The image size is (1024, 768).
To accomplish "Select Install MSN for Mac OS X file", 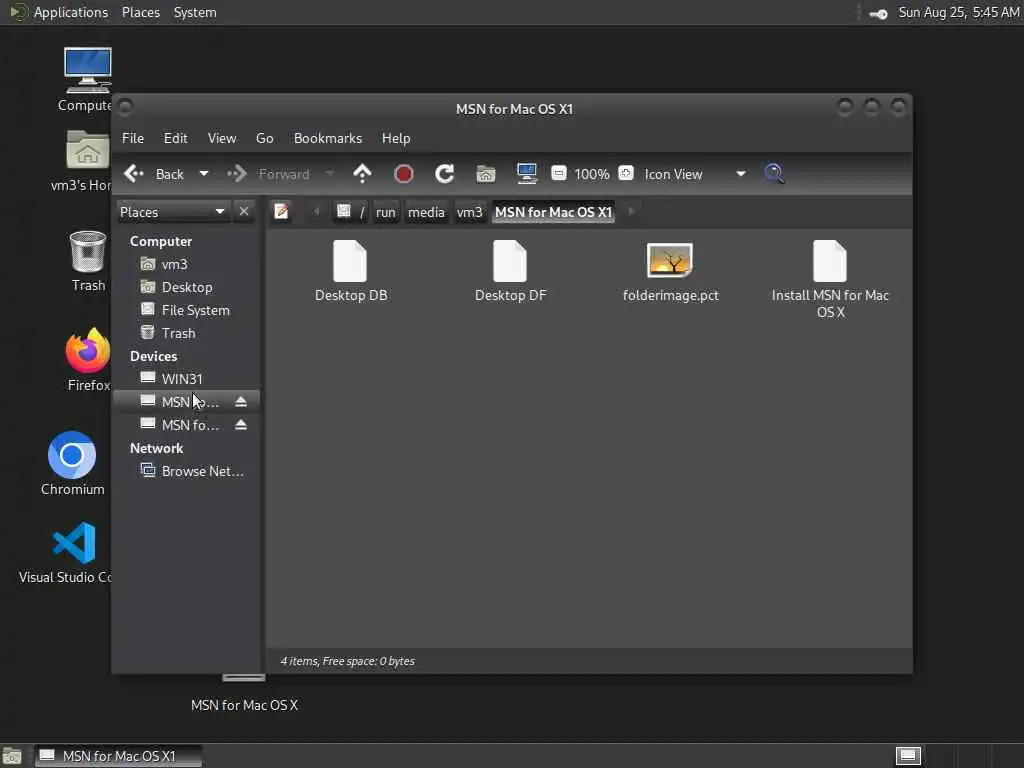I will click(x=830, y=279).
